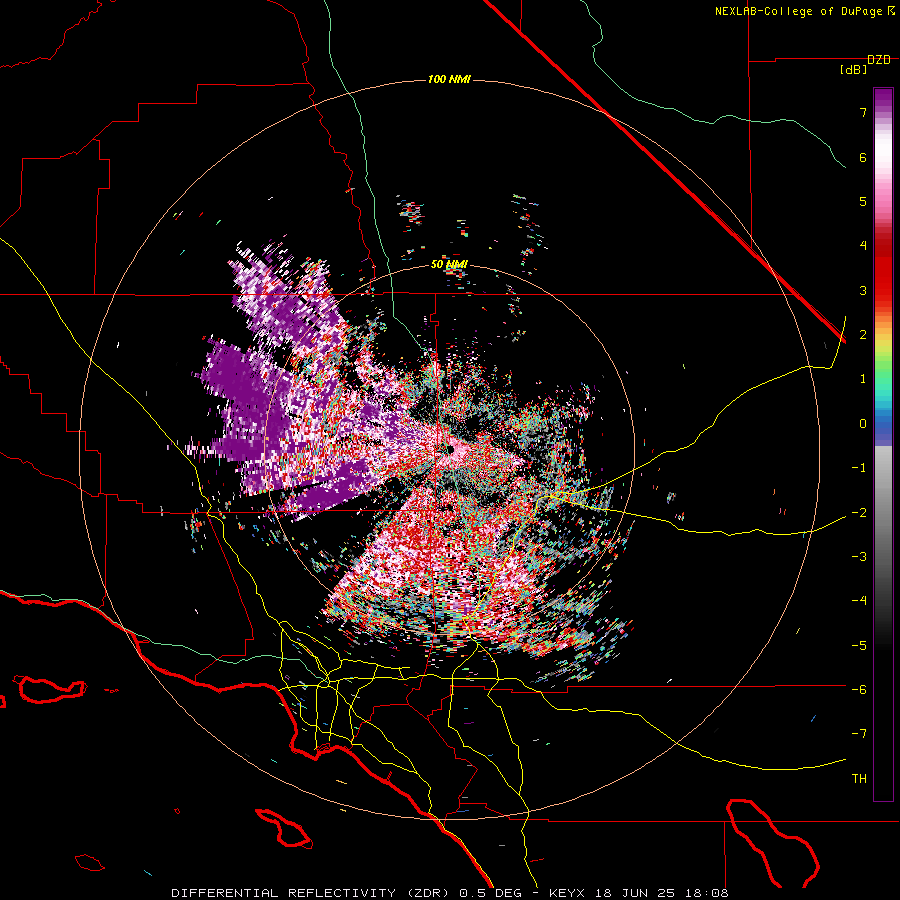The width and height of the screenshot is (900, 900).
Task: Select the "-4" tick label on legend
Action: (x=859, y=601)
